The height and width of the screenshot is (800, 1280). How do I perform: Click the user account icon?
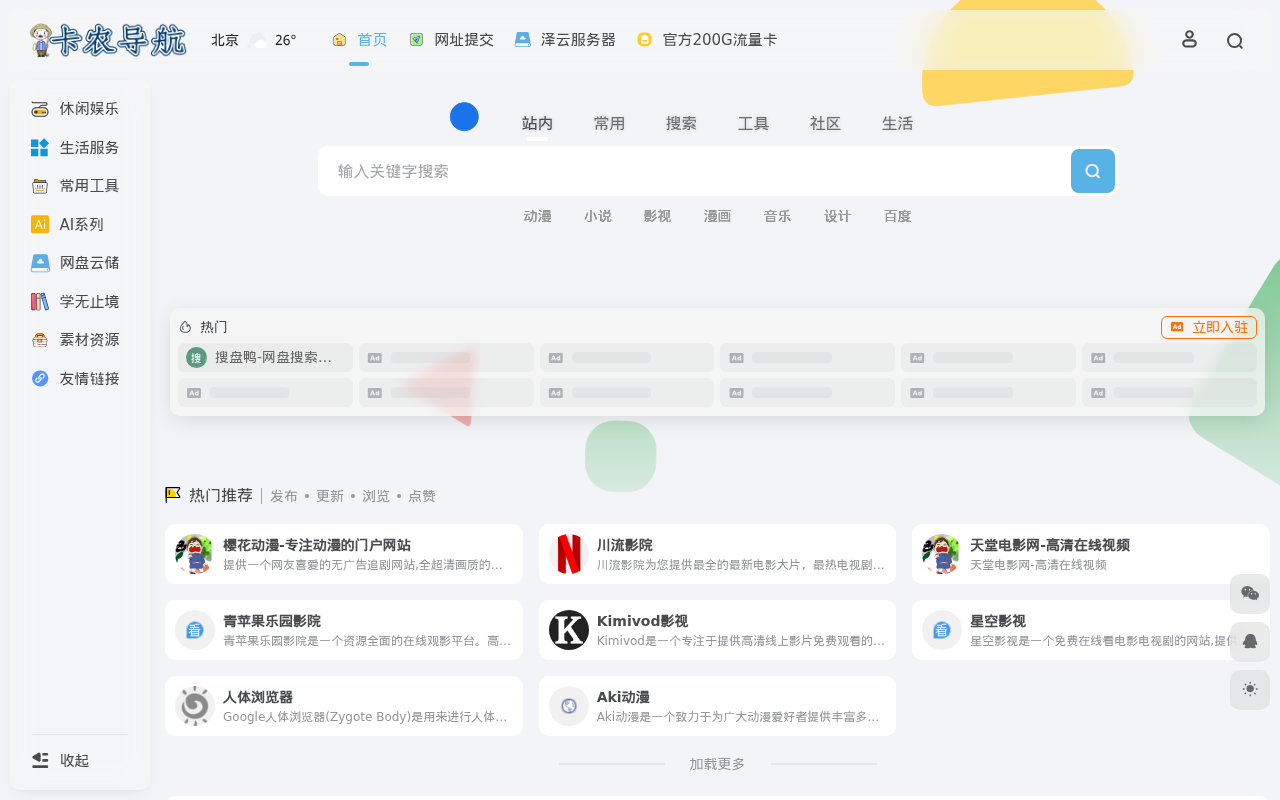pyautogui.click(x=1189, y=39)
